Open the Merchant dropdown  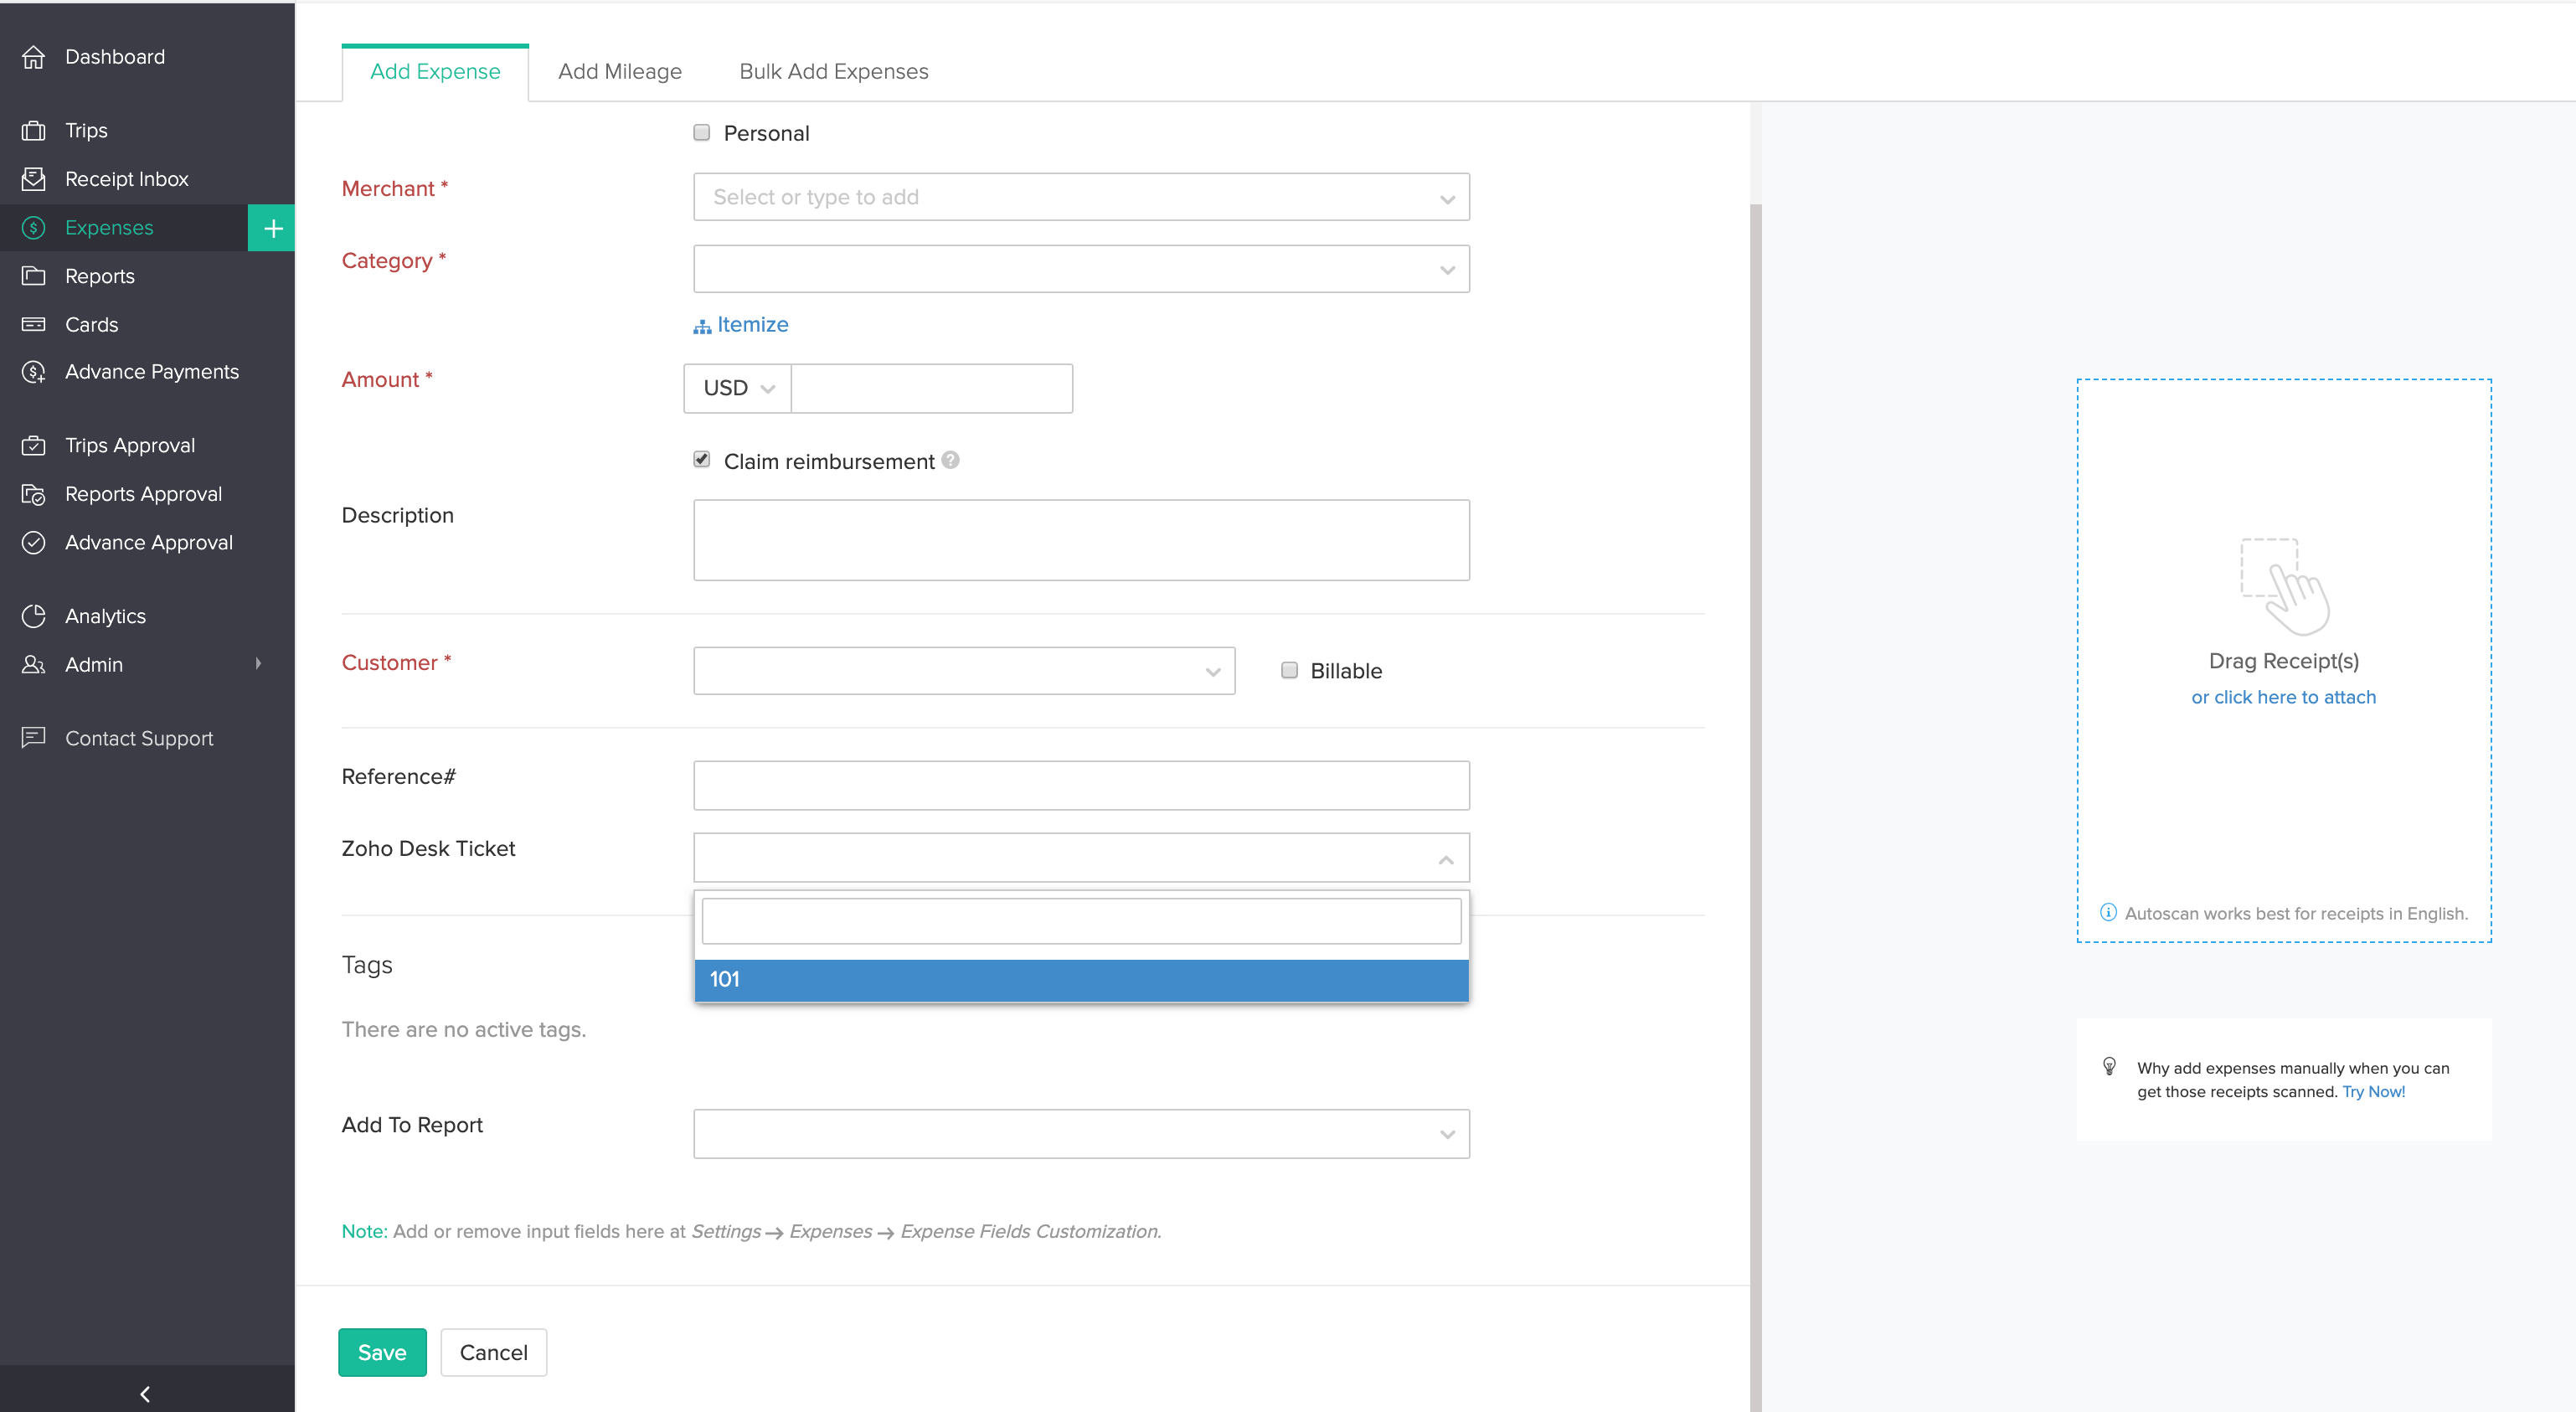[1080, 197]
